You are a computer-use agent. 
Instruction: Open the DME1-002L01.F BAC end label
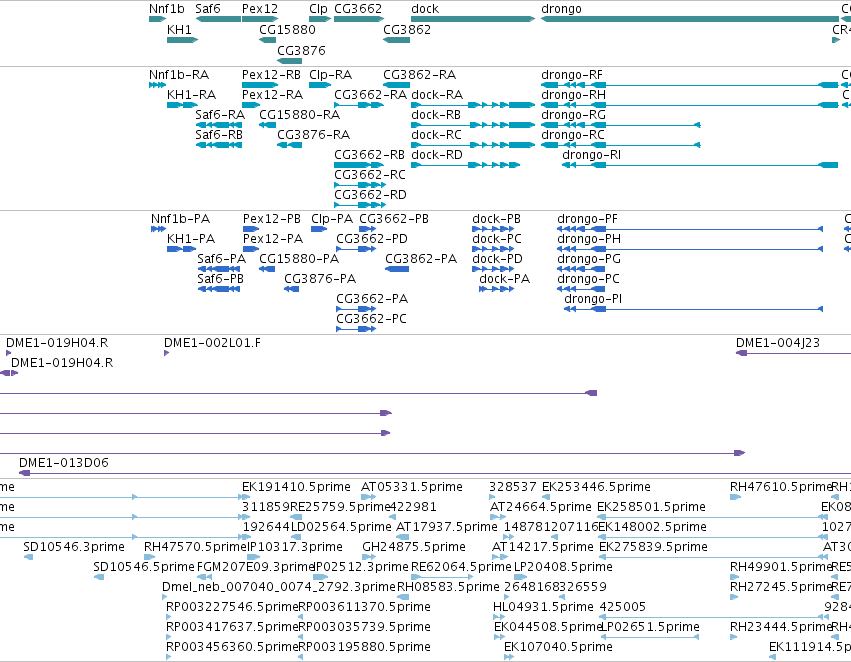coord(212,343)
